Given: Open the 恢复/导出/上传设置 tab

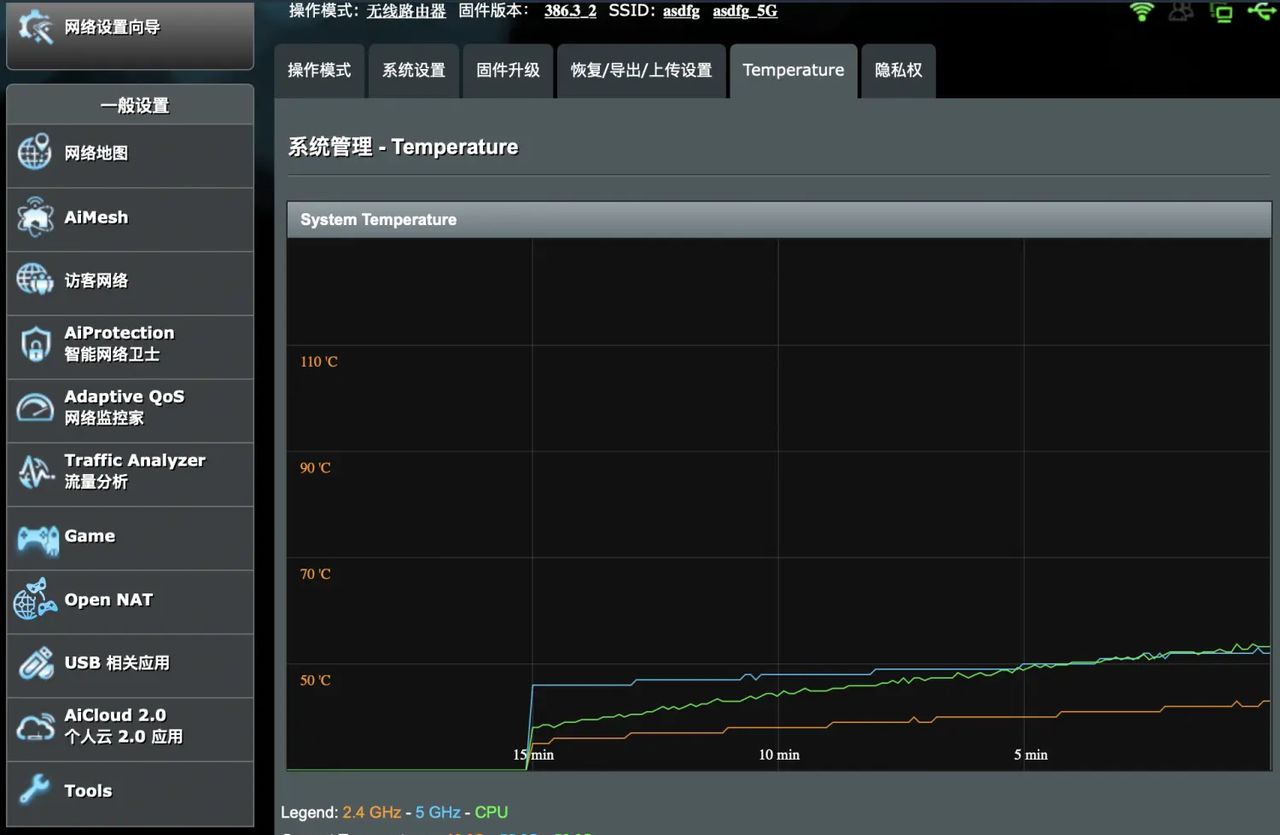Looking at the screenshot, I should pos(641,70).
